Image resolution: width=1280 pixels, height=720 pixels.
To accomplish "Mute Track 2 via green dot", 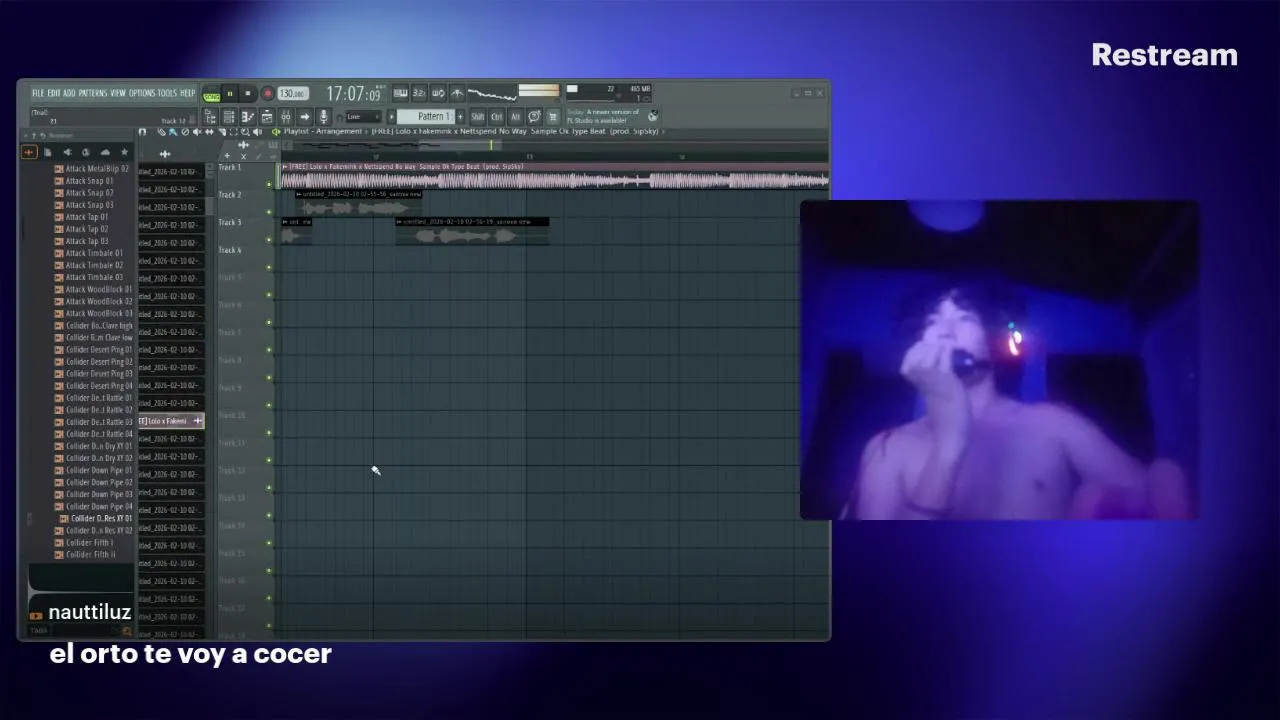I will pyautogui.click(x=269, y=212).
